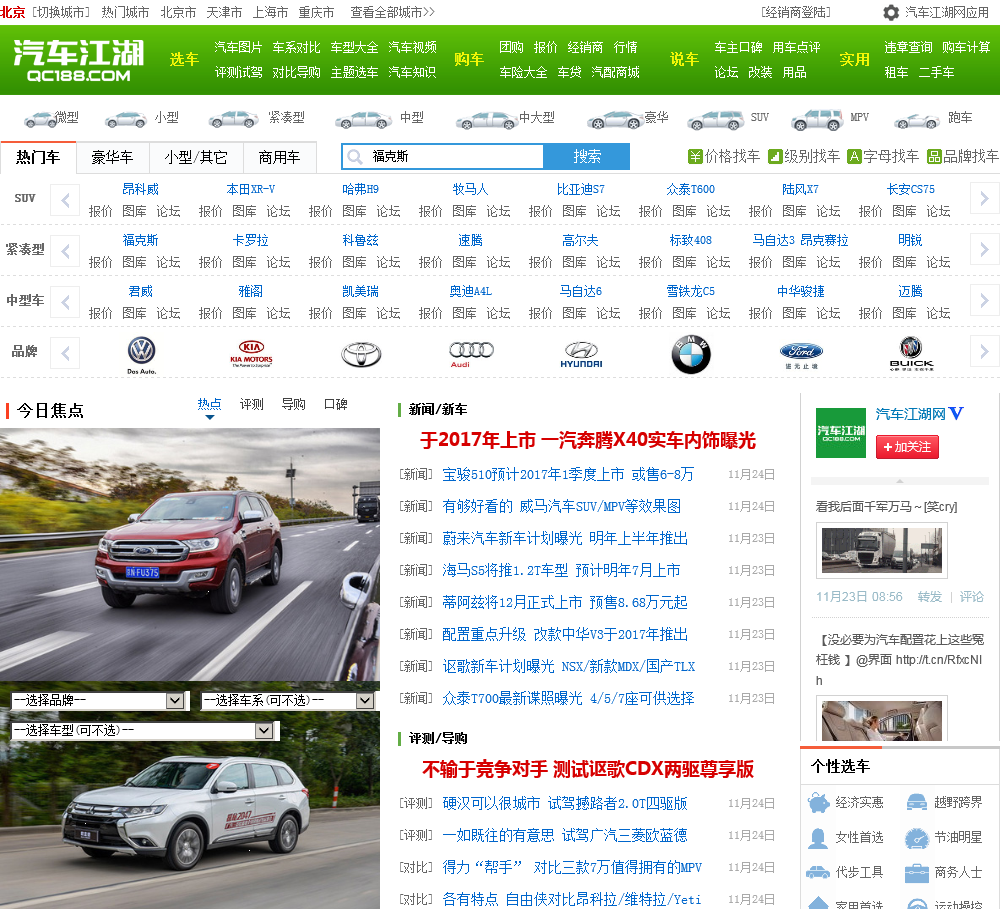Select the 评测 focus tab
The width and height of the screenshot is (1000, 909).
pyautogui.click(x=251, y=404)
